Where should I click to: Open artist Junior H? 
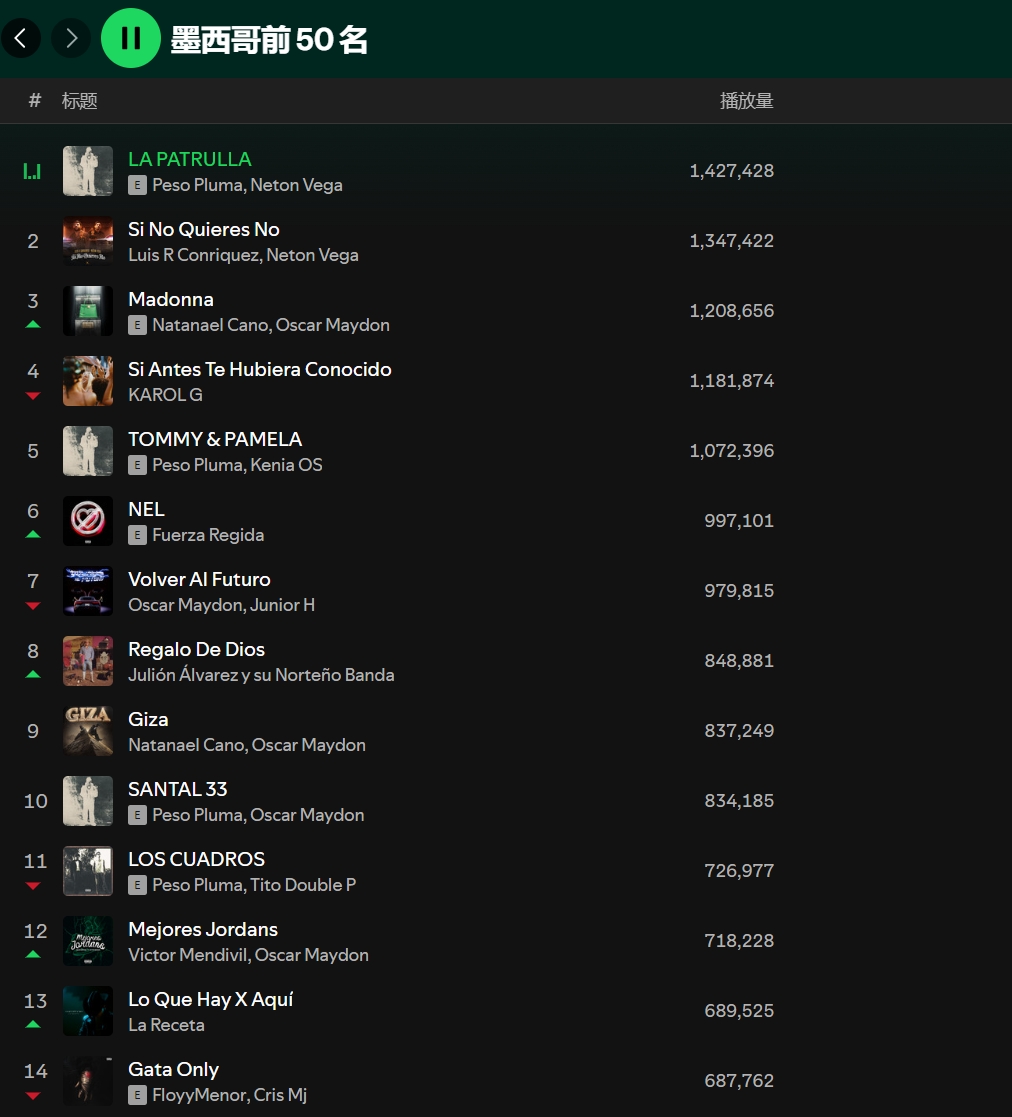coord(282,605)
